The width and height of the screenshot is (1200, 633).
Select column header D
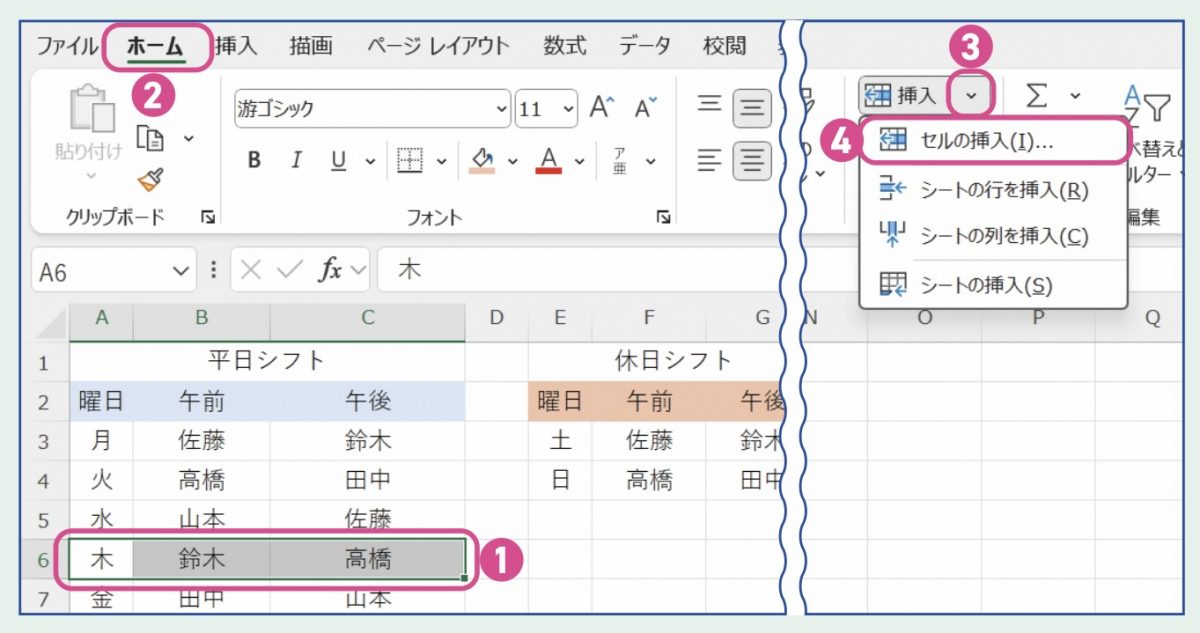coord(496,318)
